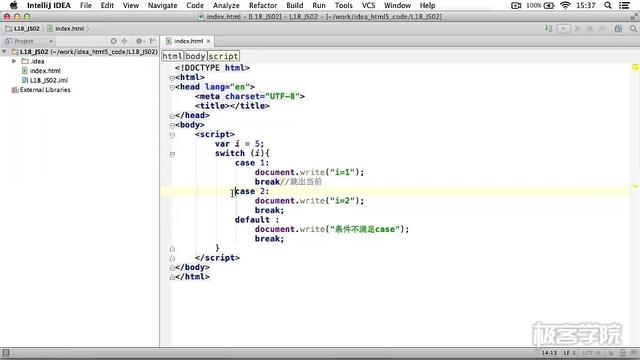Click the UTF-8 encoding in status bar

click(x=591, y=353)
